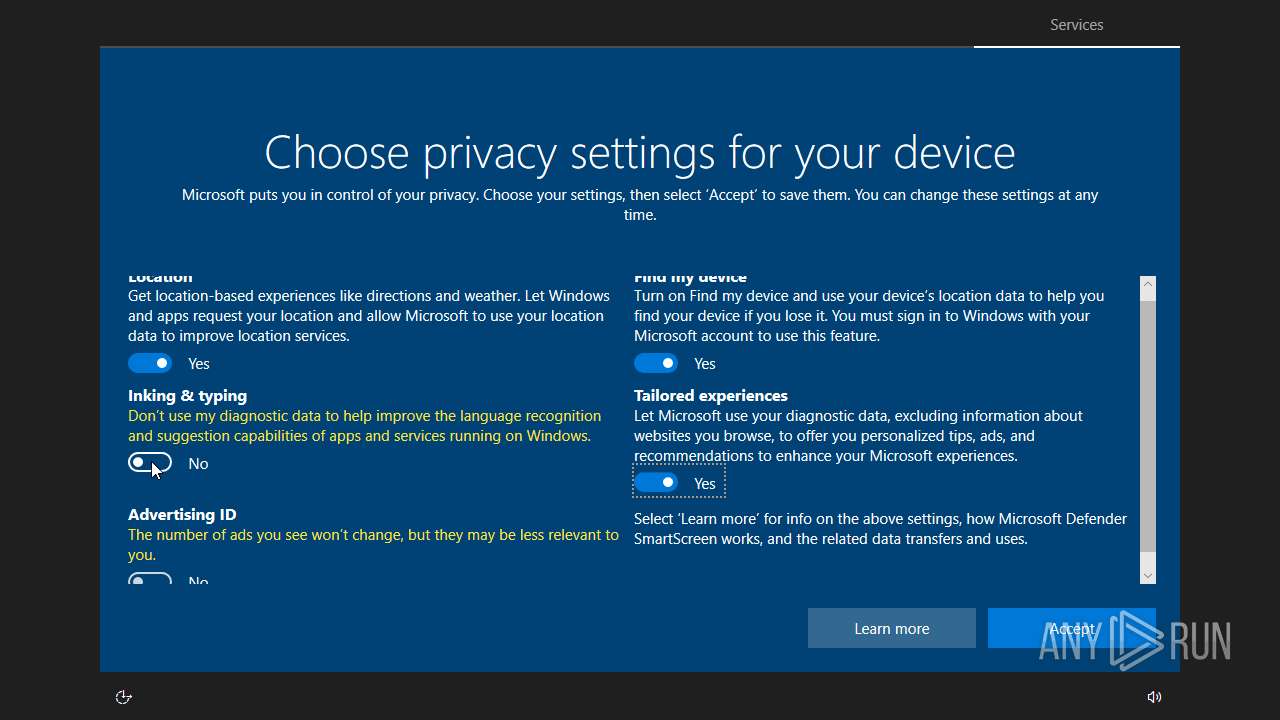
Task: Click the Location description text
Action: coord(368,316)
